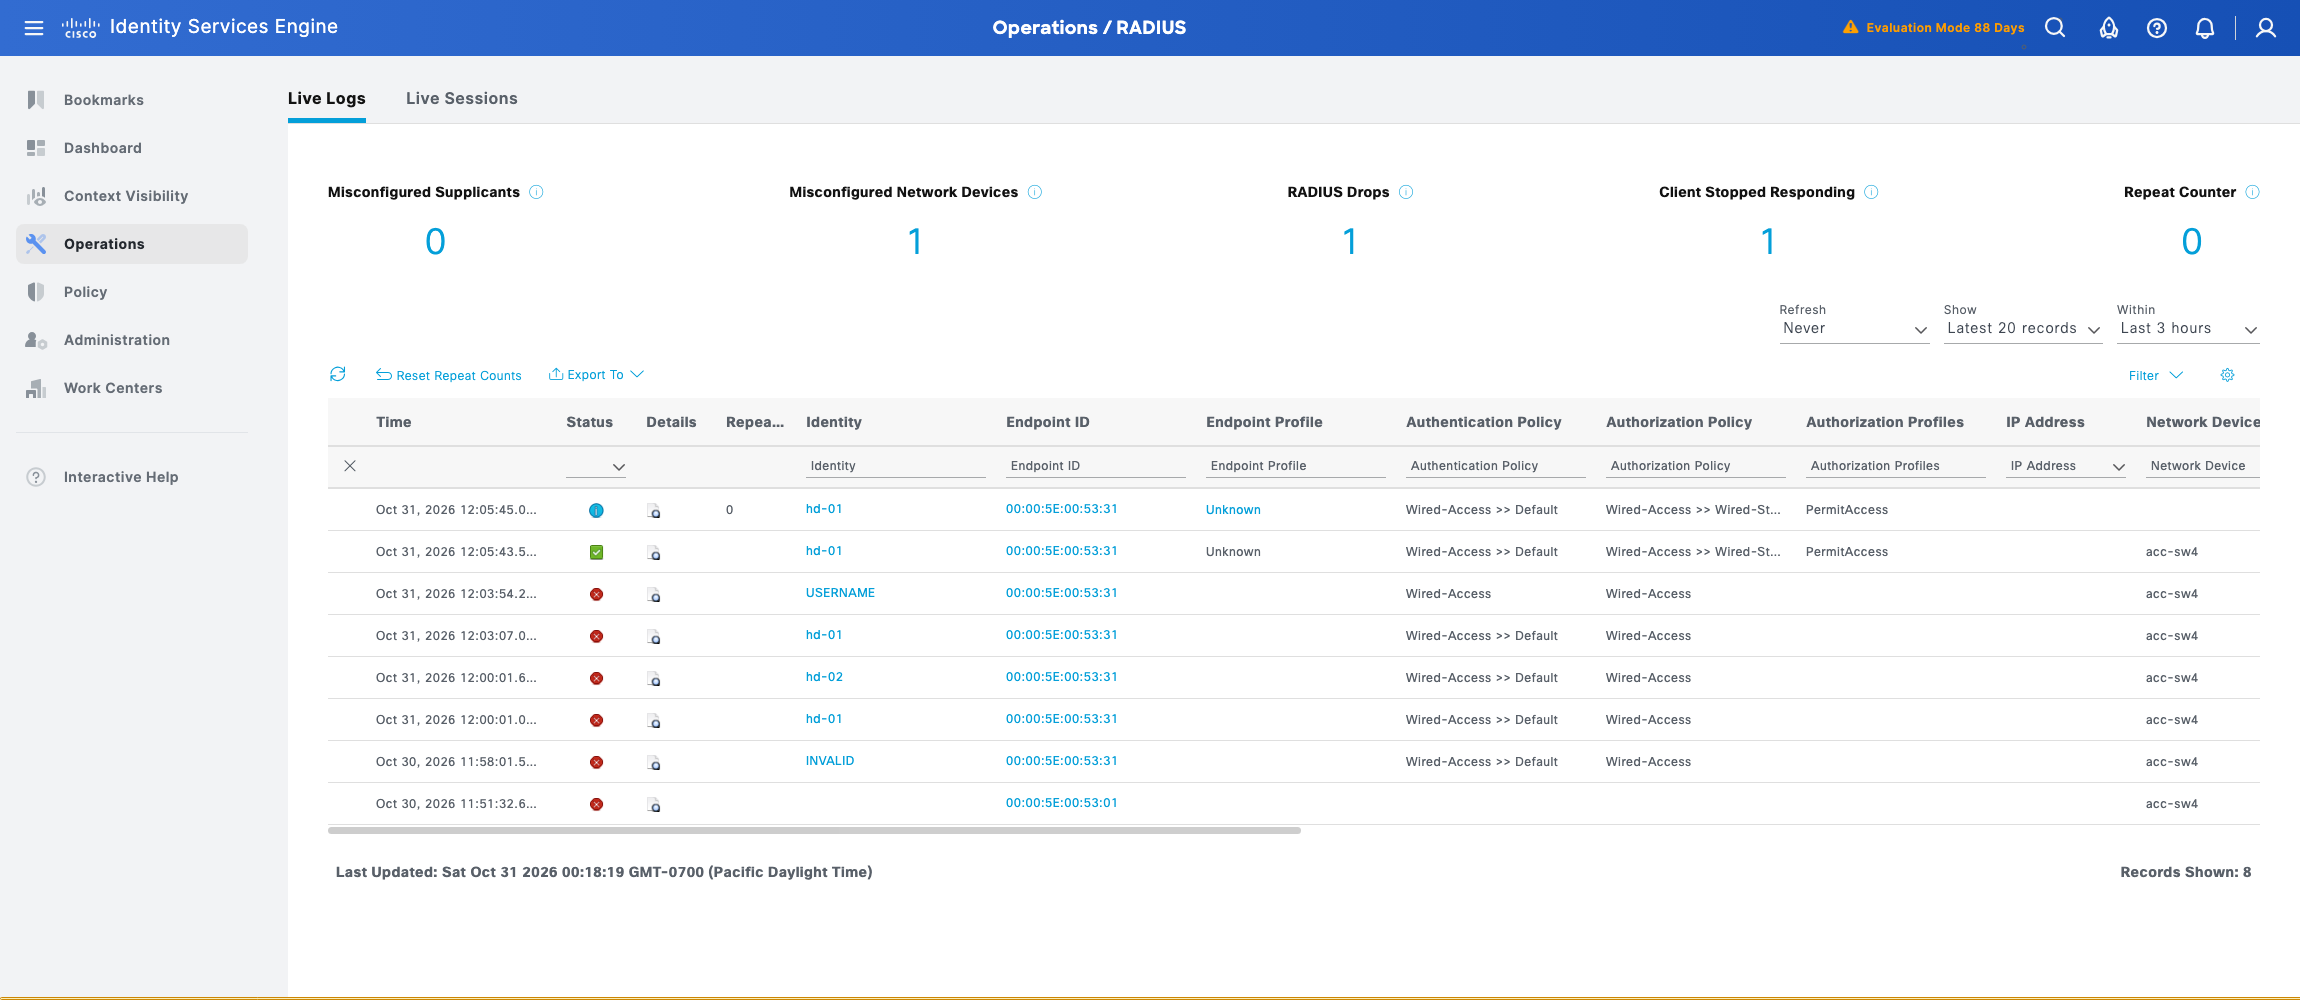The image size is (2300, 1000).
Task: Open the USERNAME identity link
Action: click(840, 593)
